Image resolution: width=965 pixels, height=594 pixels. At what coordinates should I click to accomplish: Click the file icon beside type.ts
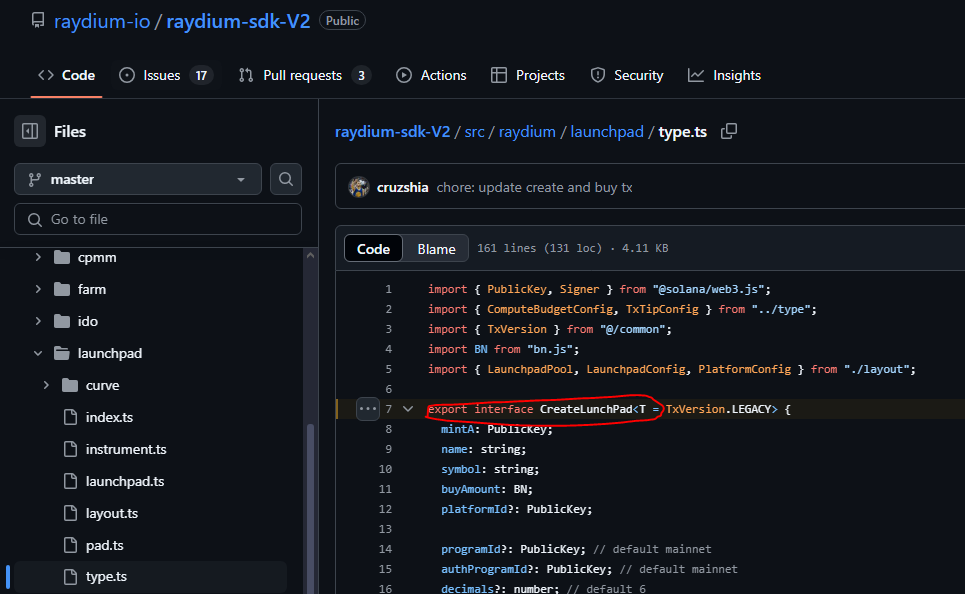click(x=70, y=577)
